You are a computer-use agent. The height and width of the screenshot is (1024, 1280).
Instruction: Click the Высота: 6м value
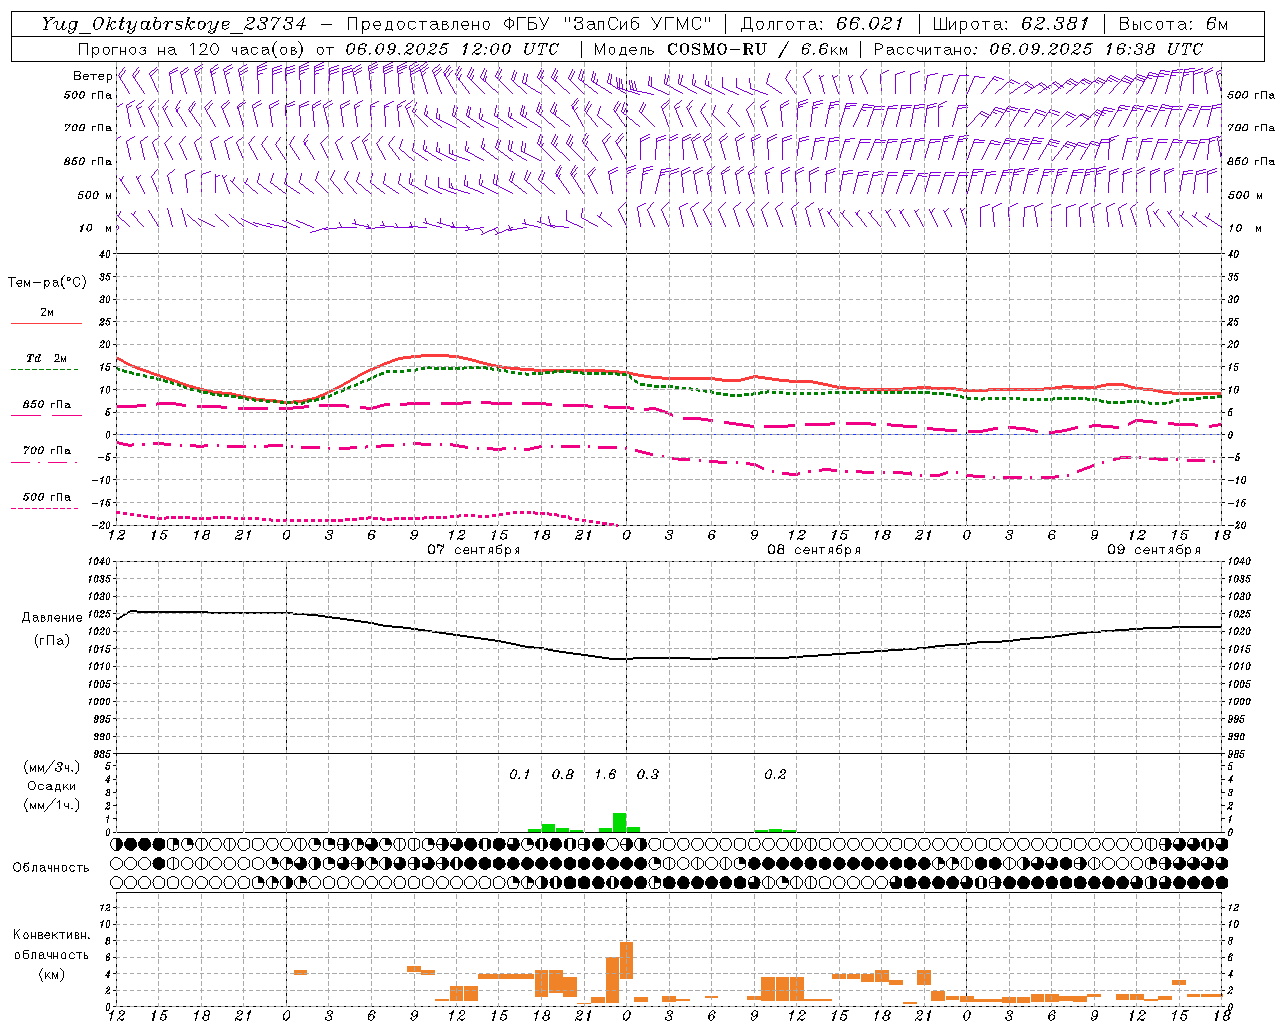1173,24
